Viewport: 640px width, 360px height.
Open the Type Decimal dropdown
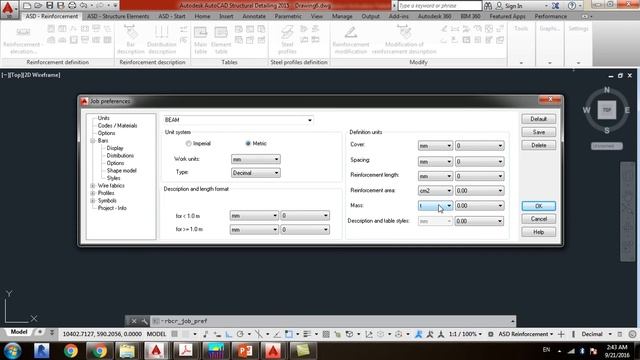(256, 173)
